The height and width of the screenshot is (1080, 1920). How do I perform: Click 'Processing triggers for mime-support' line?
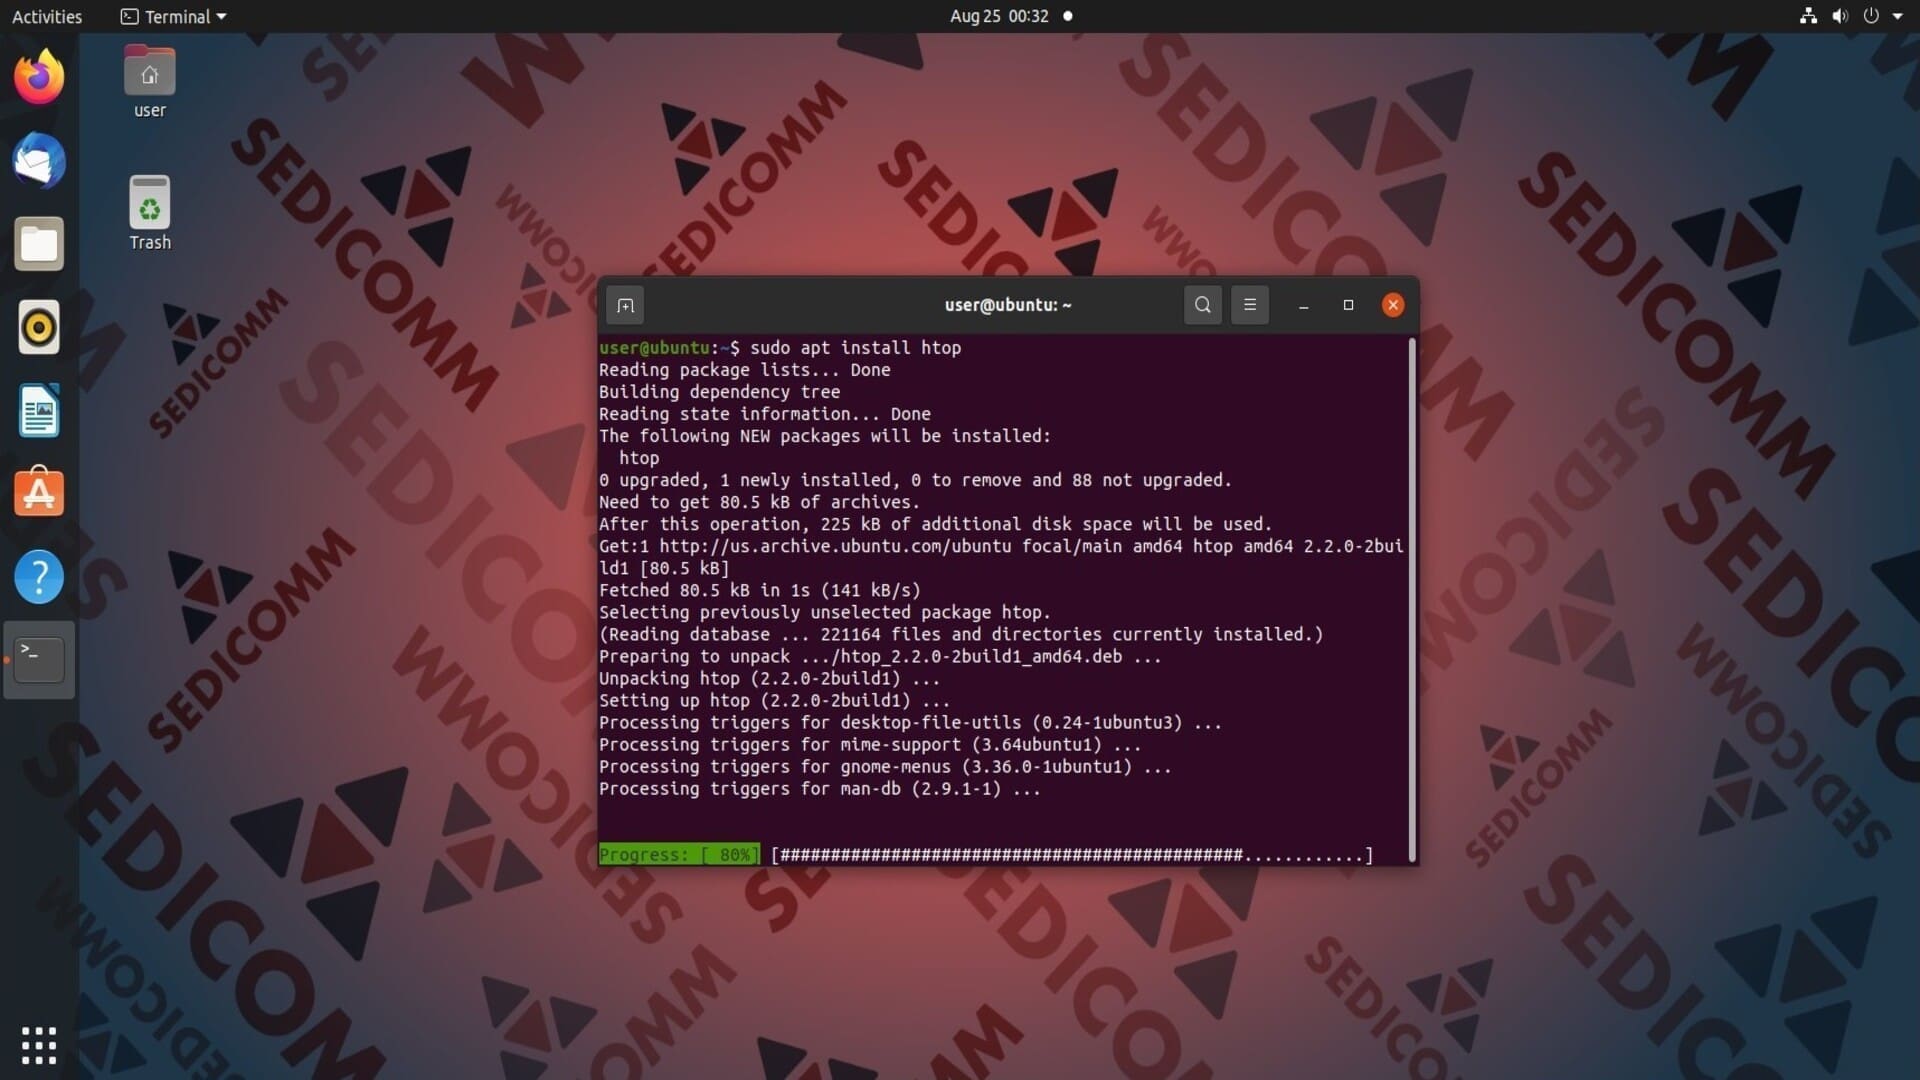870,744
